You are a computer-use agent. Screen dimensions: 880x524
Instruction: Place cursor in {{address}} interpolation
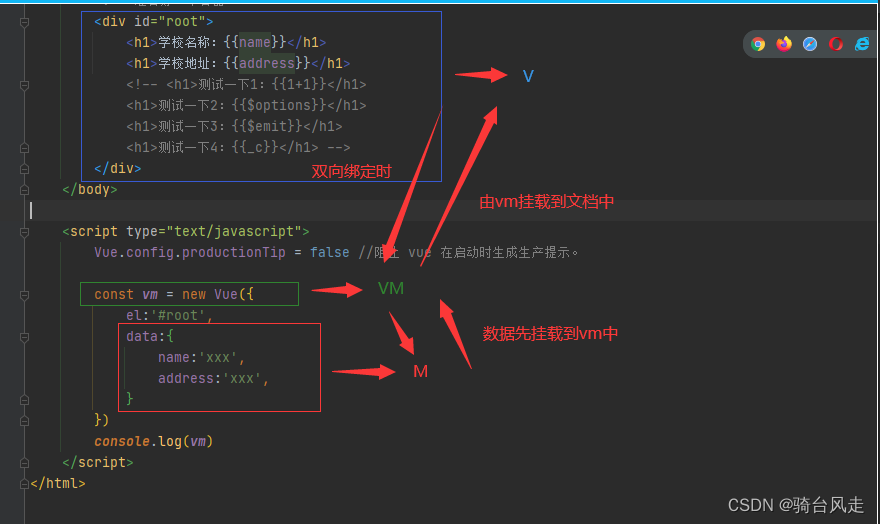267,63
